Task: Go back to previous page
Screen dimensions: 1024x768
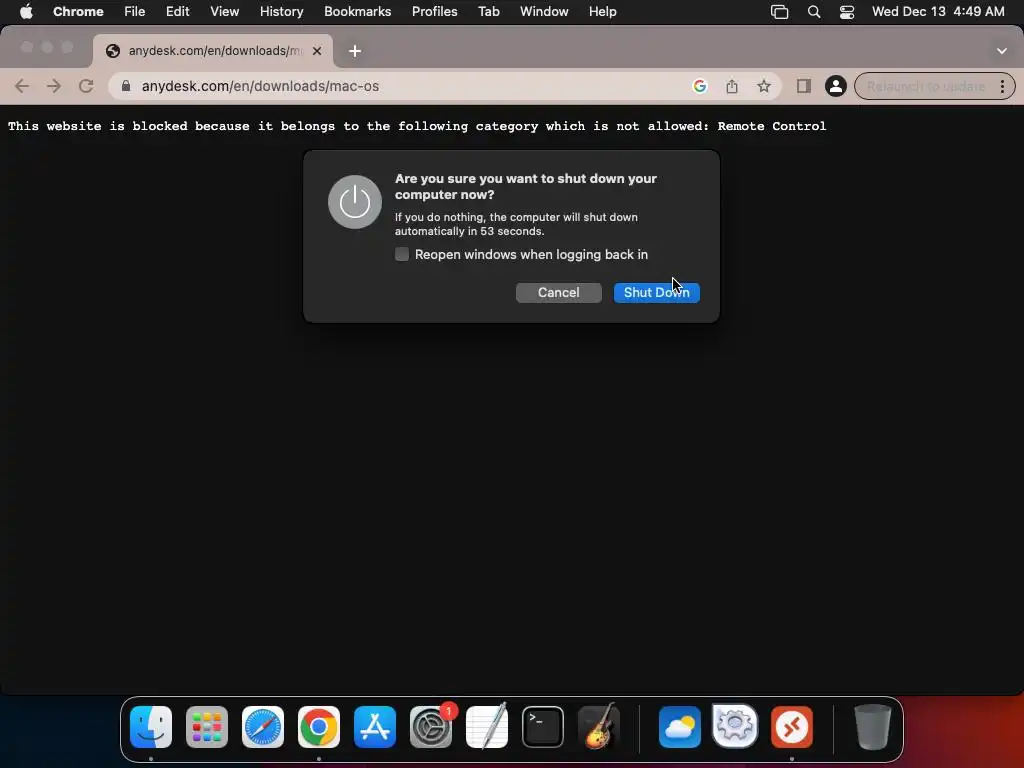Action: click(x=22, y=86)
